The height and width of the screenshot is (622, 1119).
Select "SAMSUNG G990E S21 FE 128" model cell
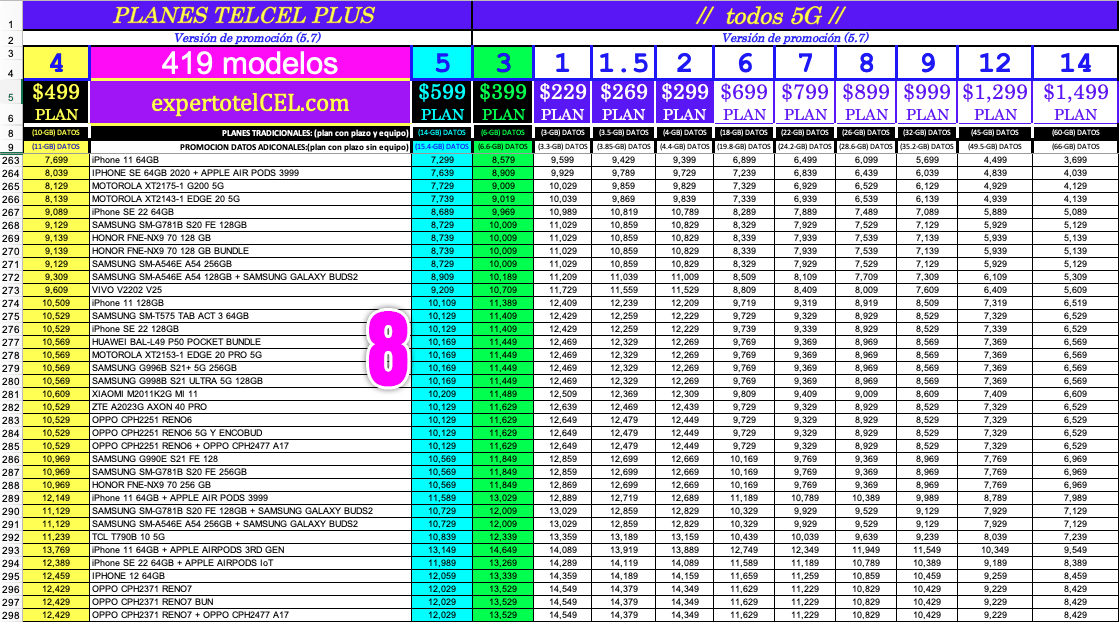coord(250,459)
